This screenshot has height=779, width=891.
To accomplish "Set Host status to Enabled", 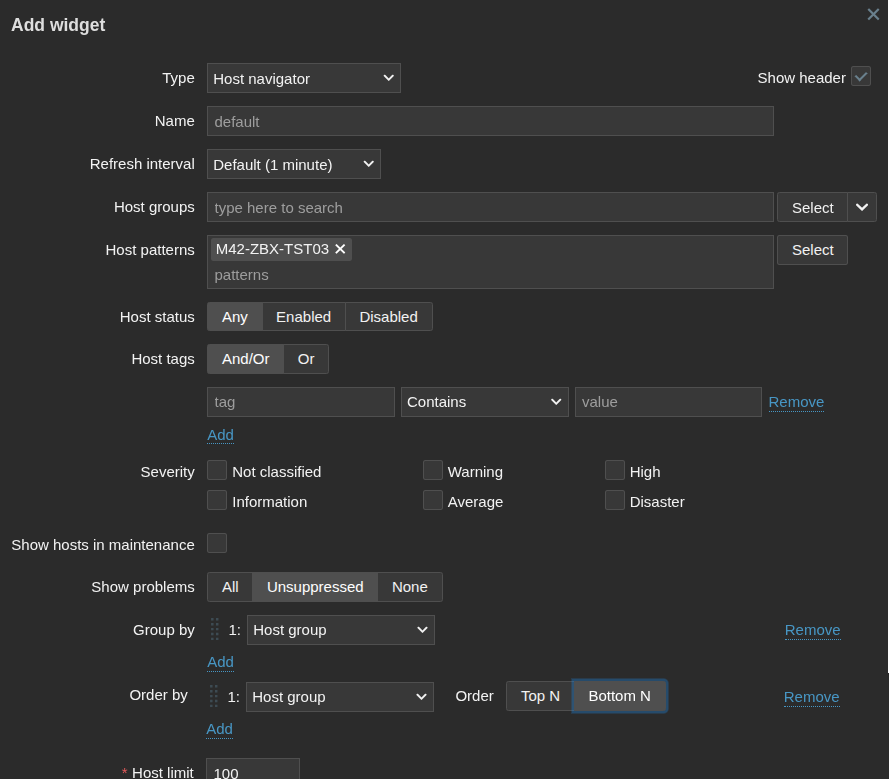I will [303, 317].
